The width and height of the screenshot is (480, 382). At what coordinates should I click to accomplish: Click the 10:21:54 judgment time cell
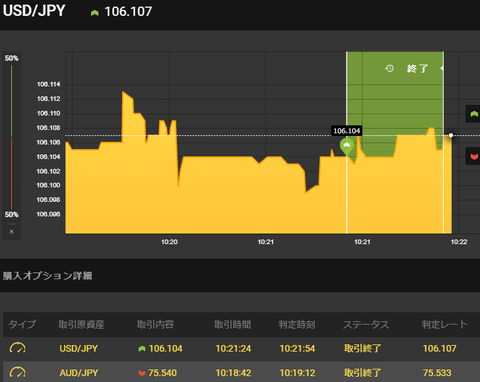[297, 348]
